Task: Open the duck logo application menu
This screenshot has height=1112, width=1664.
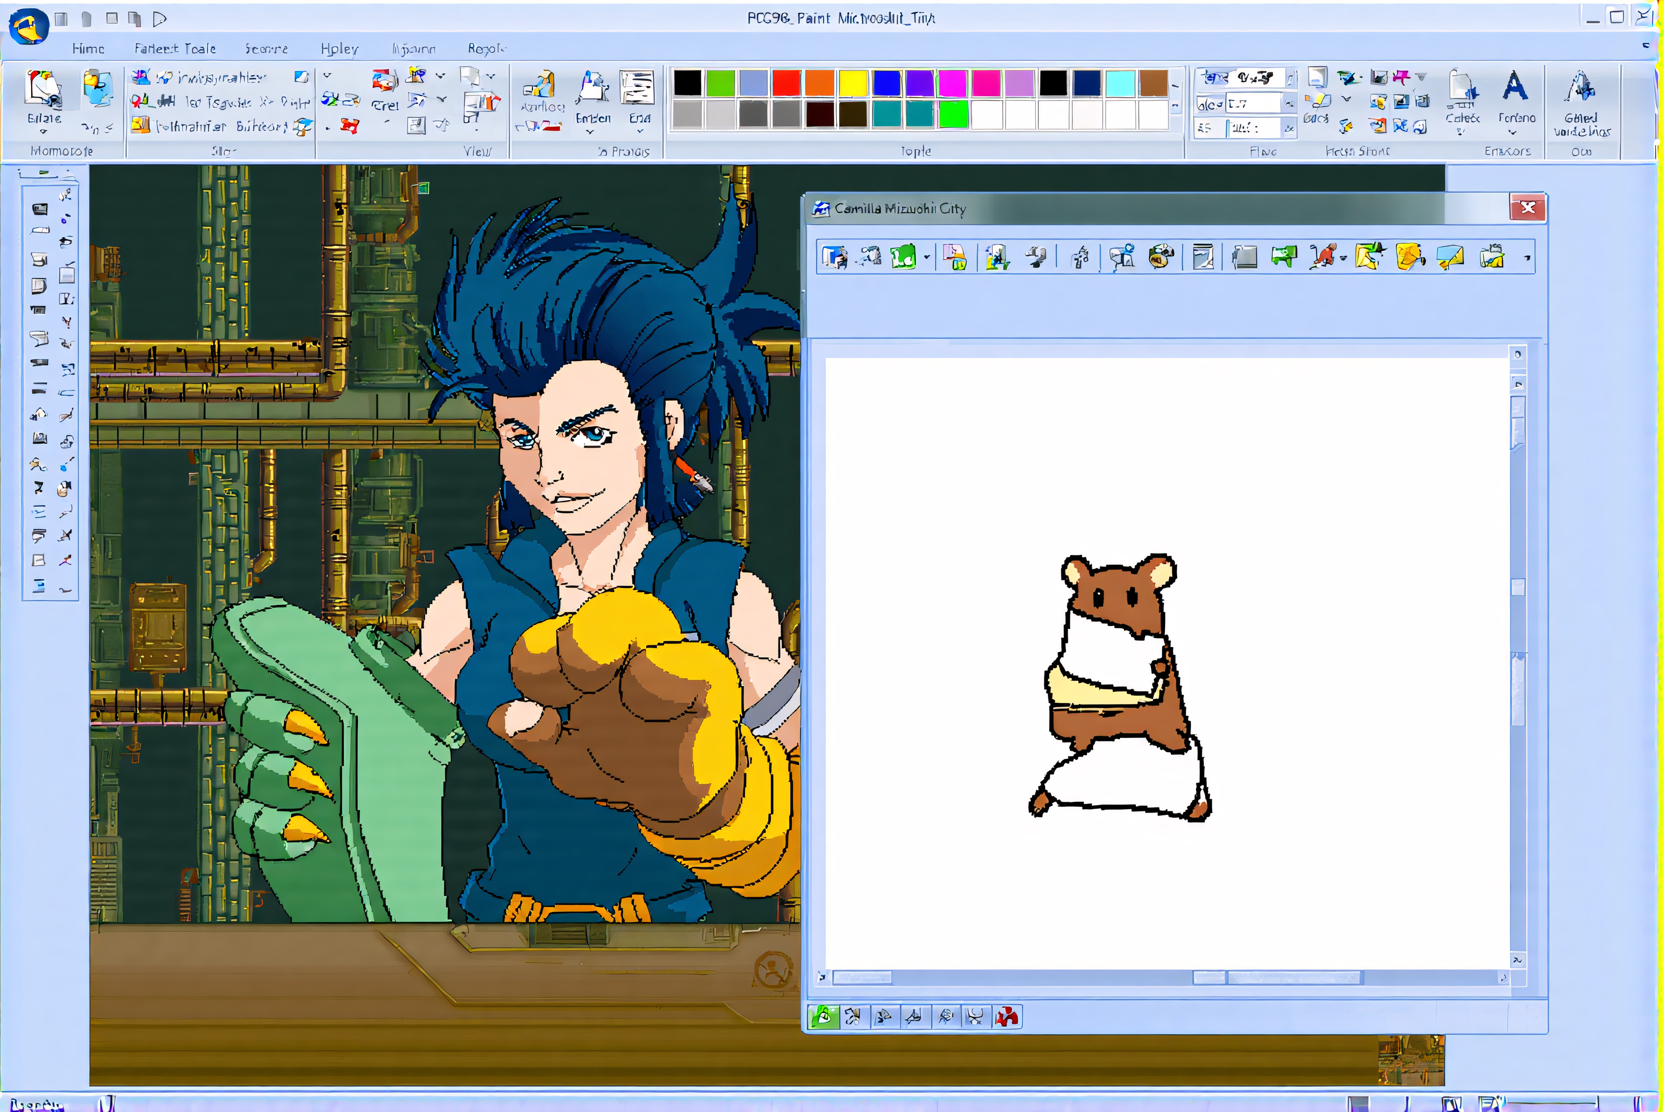Action: (28, 26)
